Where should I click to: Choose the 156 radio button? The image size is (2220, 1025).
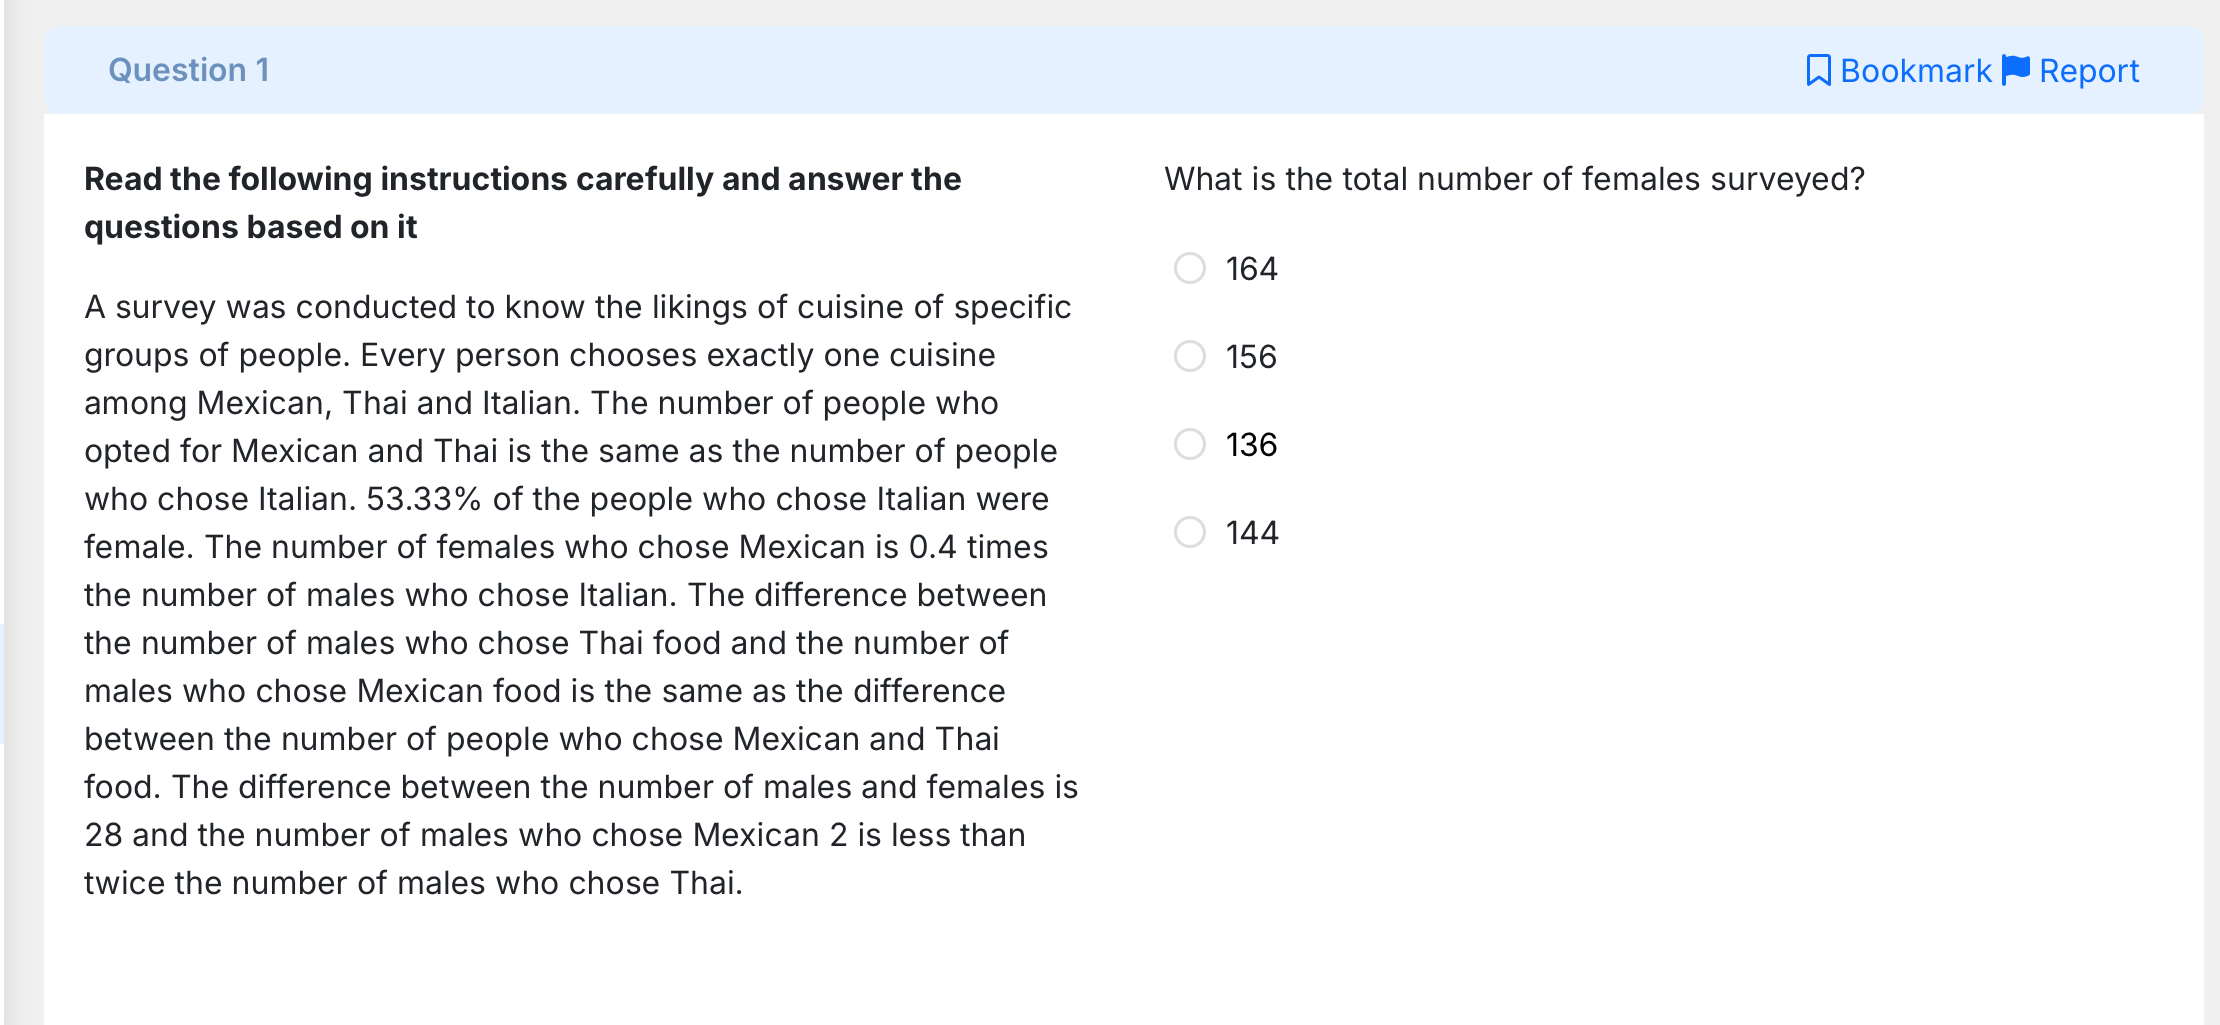[x=1190, y=356]
